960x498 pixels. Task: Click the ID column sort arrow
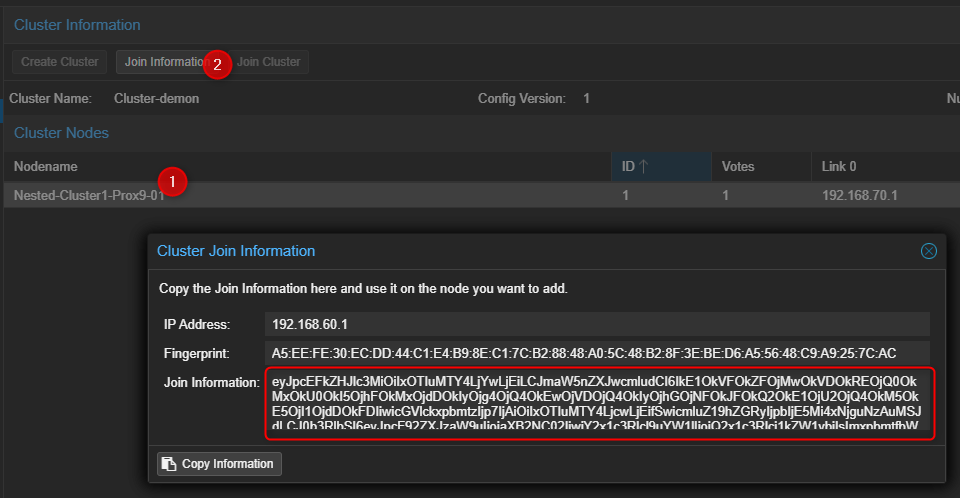(643, 167)
